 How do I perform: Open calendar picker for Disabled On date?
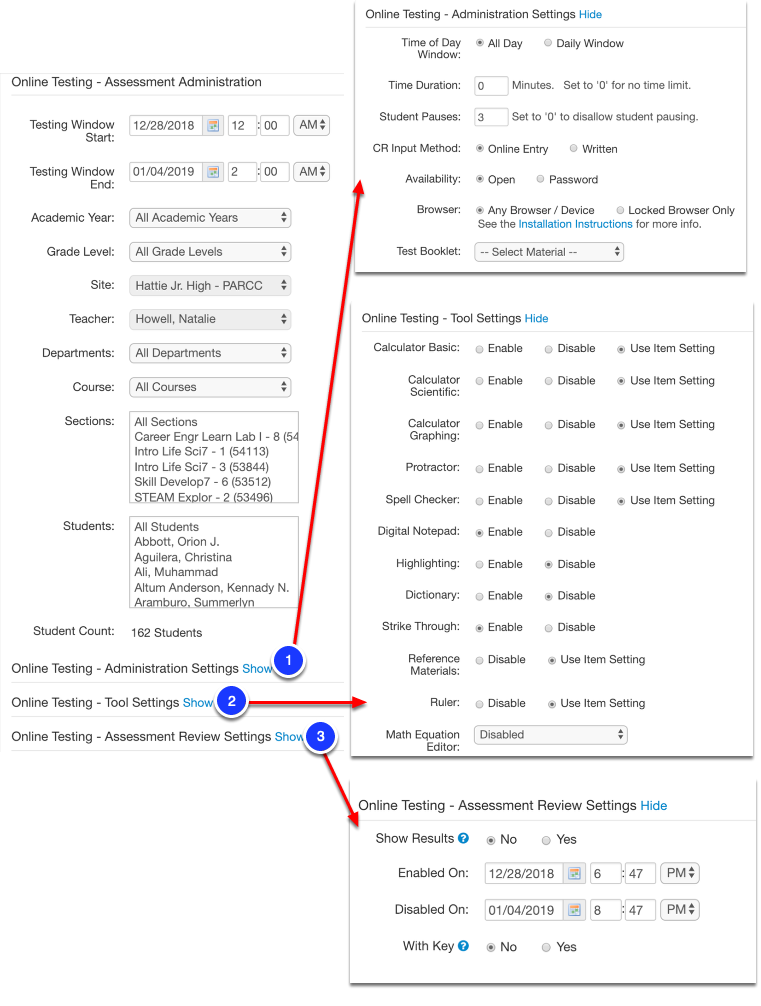click(x=575, y=910)
